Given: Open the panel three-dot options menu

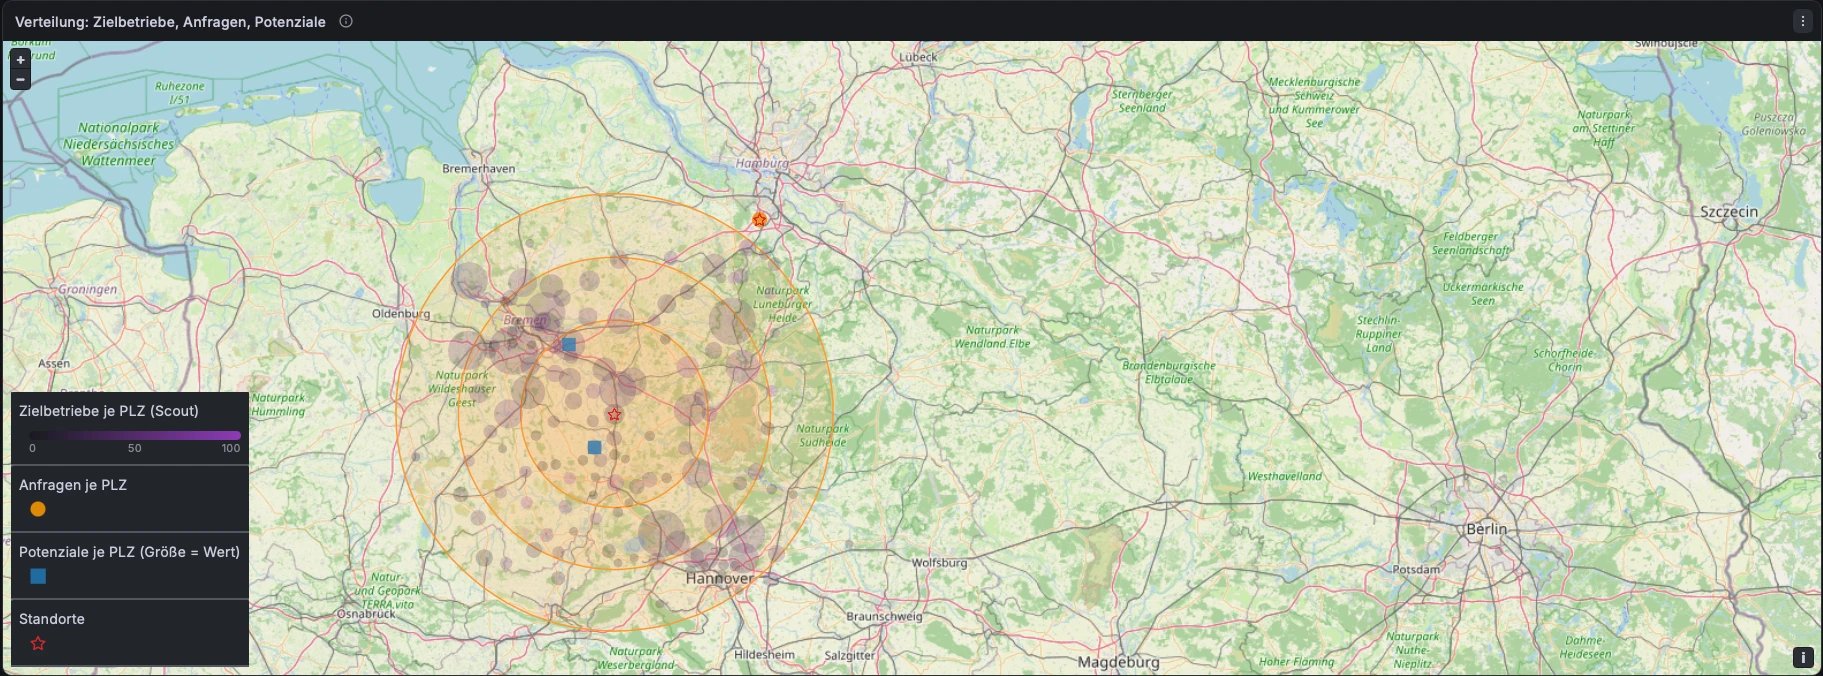Looking at the screenshot, I should pos(1803,21).
